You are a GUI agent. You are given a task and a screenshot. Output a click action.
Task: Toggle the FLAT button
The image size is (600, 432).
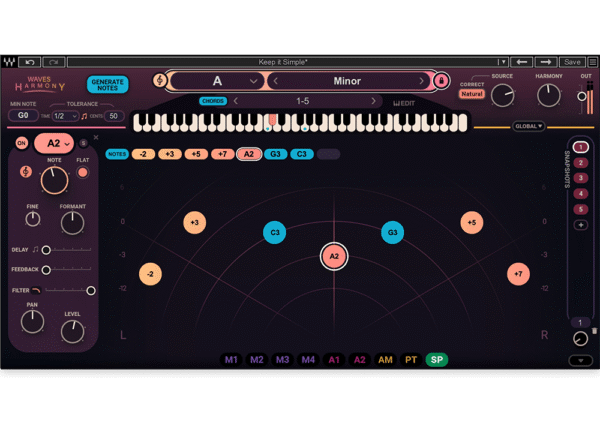(82, 173)
